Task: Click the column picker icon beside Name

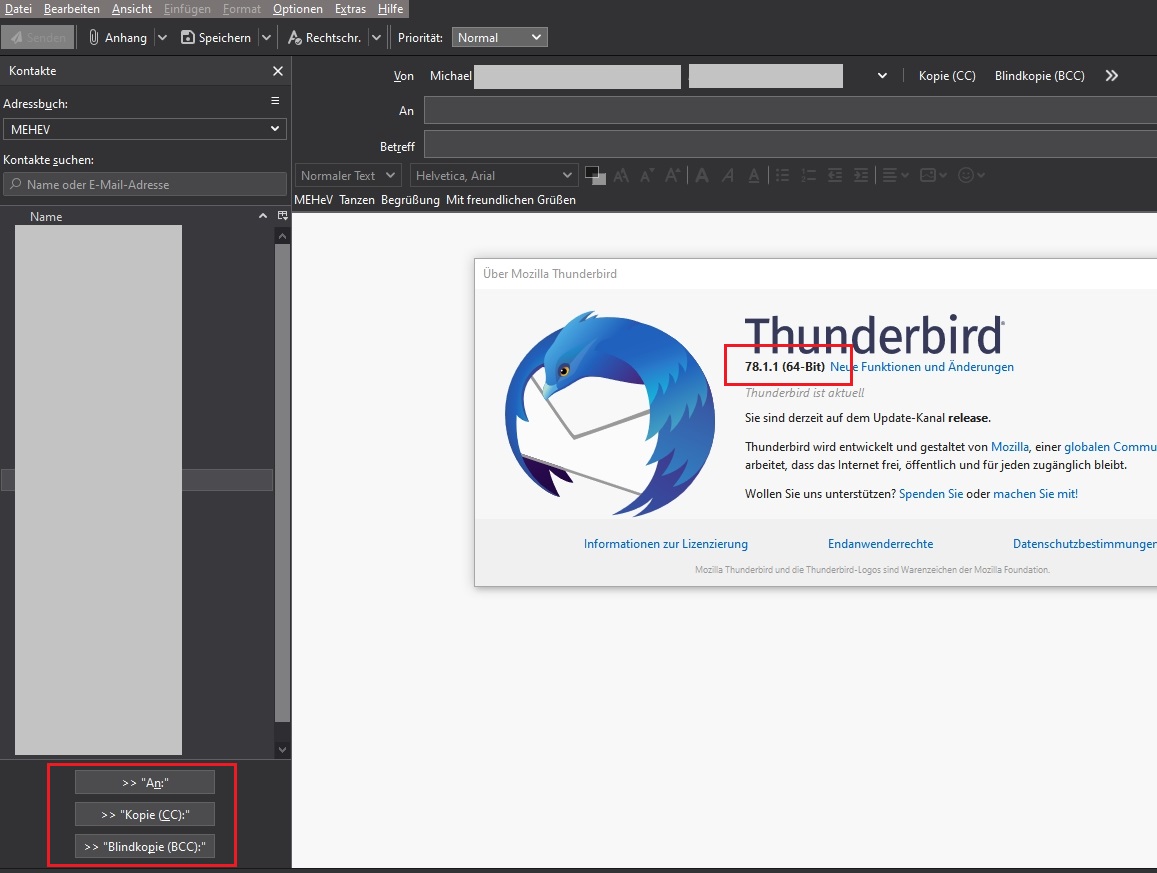Action: (x=282, y=216)
